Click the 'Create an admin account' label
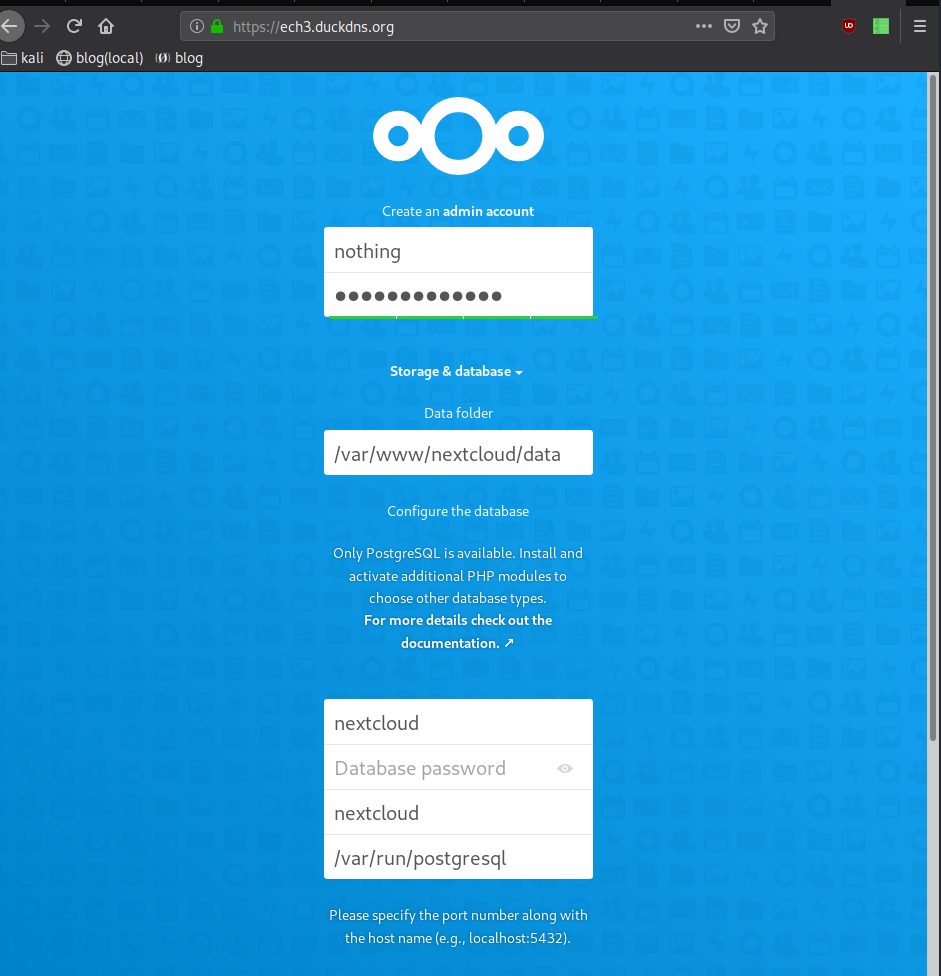This screenshot has height=976, width=941. tap(458, 212)
